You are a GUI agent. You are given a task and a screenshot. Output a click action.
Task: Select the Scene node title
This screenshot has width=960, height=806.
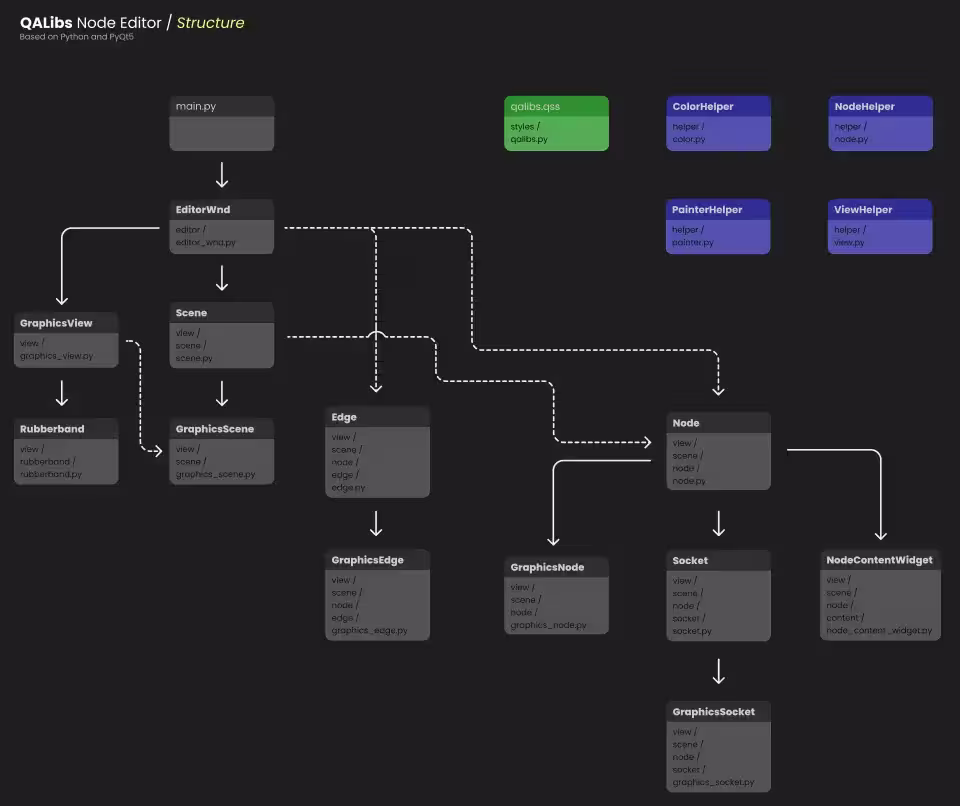191,313
